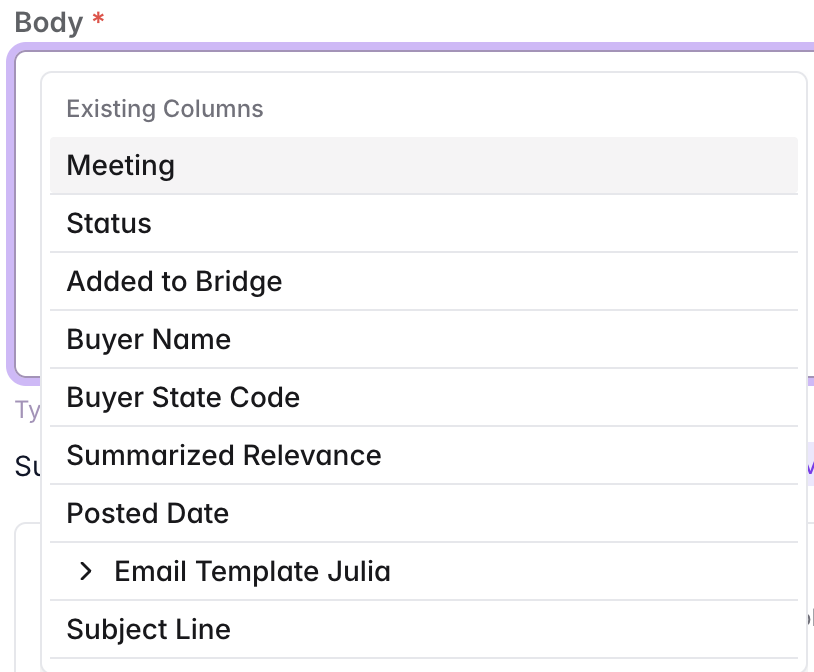Viewport: 814px width, 672px height.
Task: Pick Posted Date from the list
Action: [x=148, y=513]
